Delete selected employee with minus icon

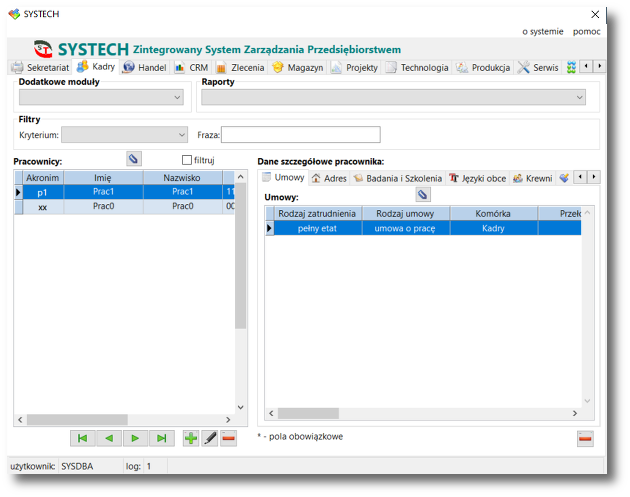tap(229, 438)
